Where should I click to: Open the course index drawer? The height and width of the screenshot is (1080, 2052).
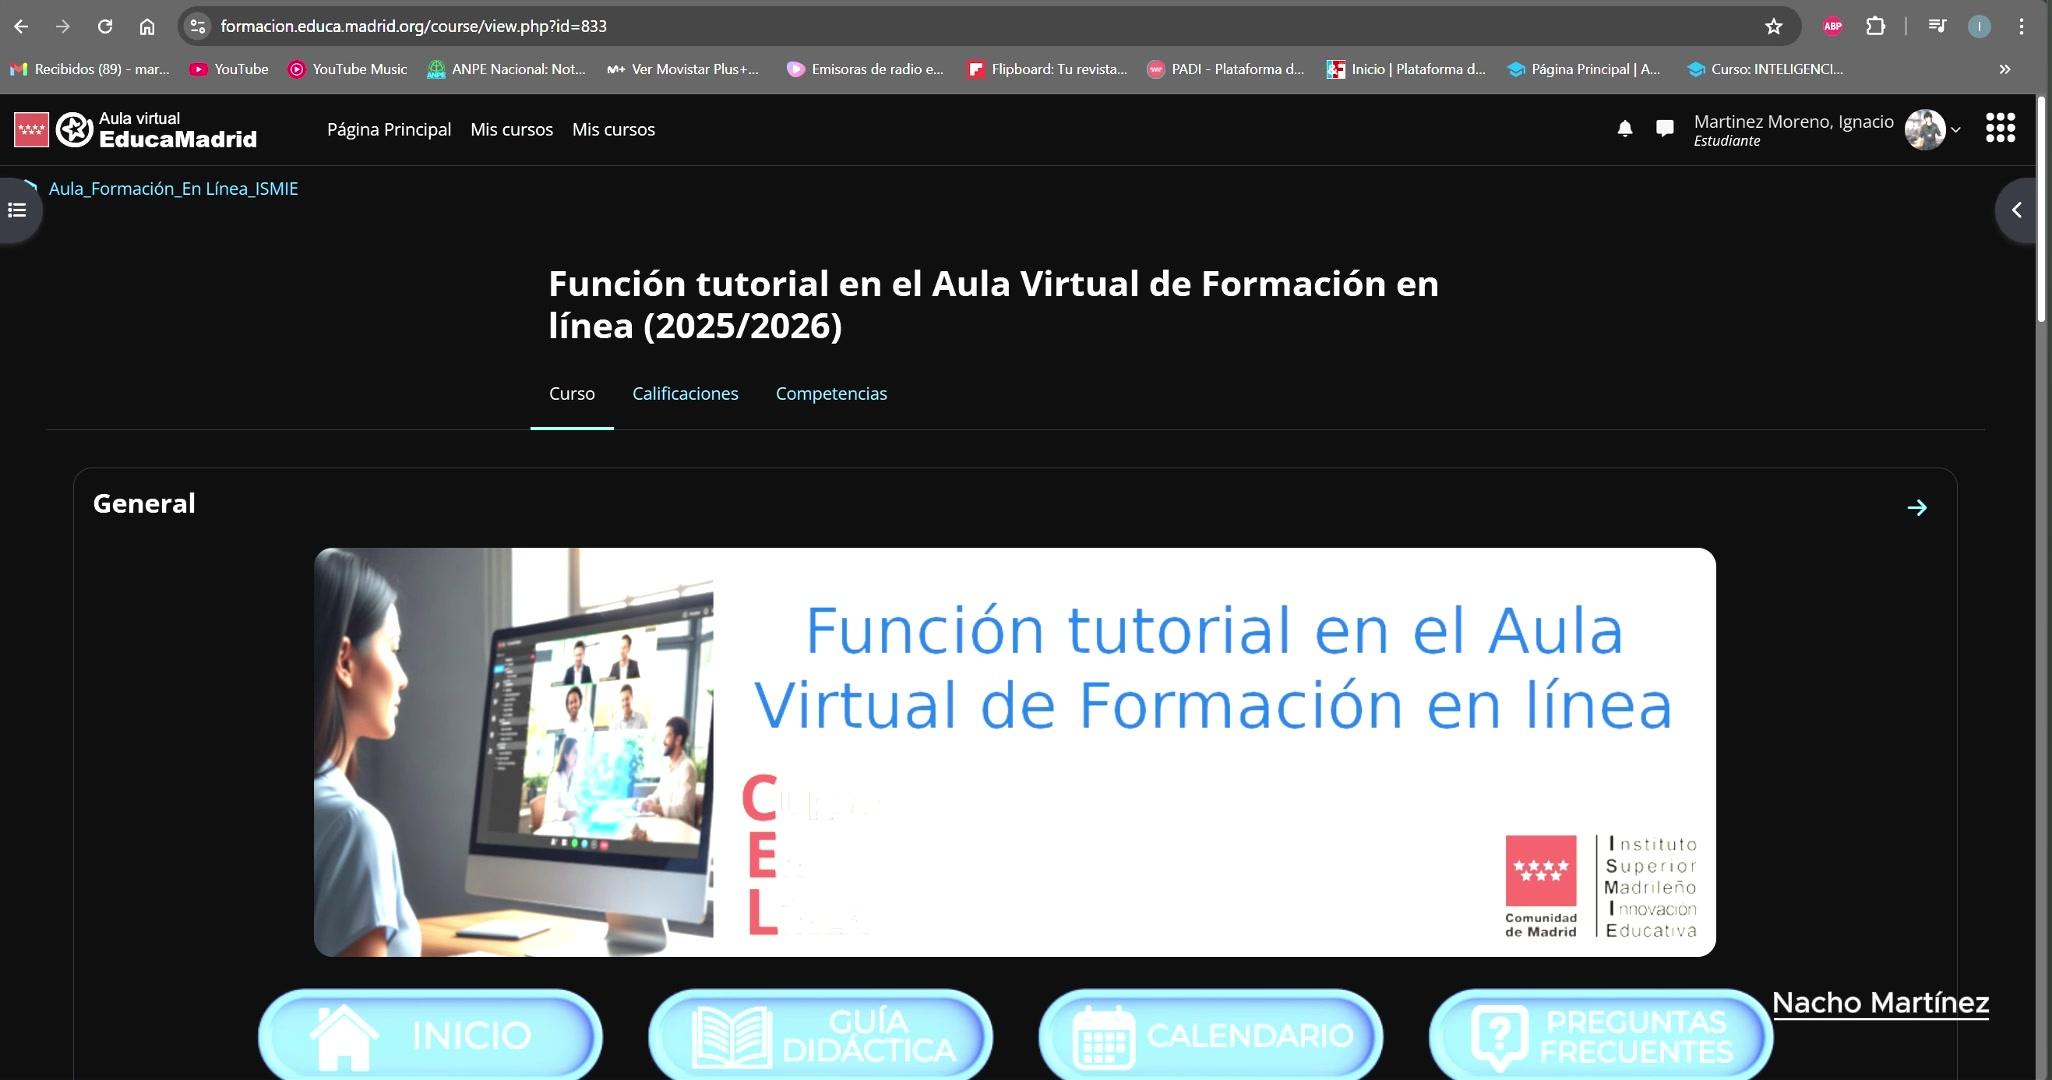[17, 210]
